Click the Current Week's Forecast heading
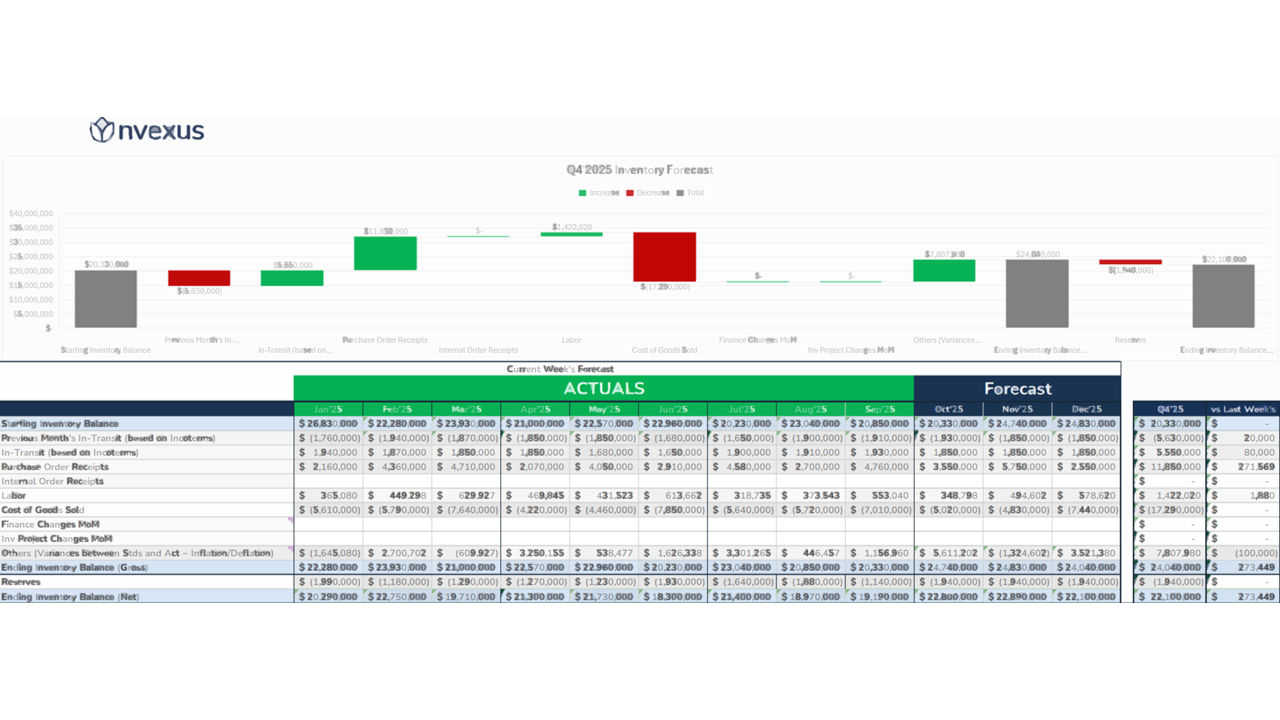 click(560, 369)
